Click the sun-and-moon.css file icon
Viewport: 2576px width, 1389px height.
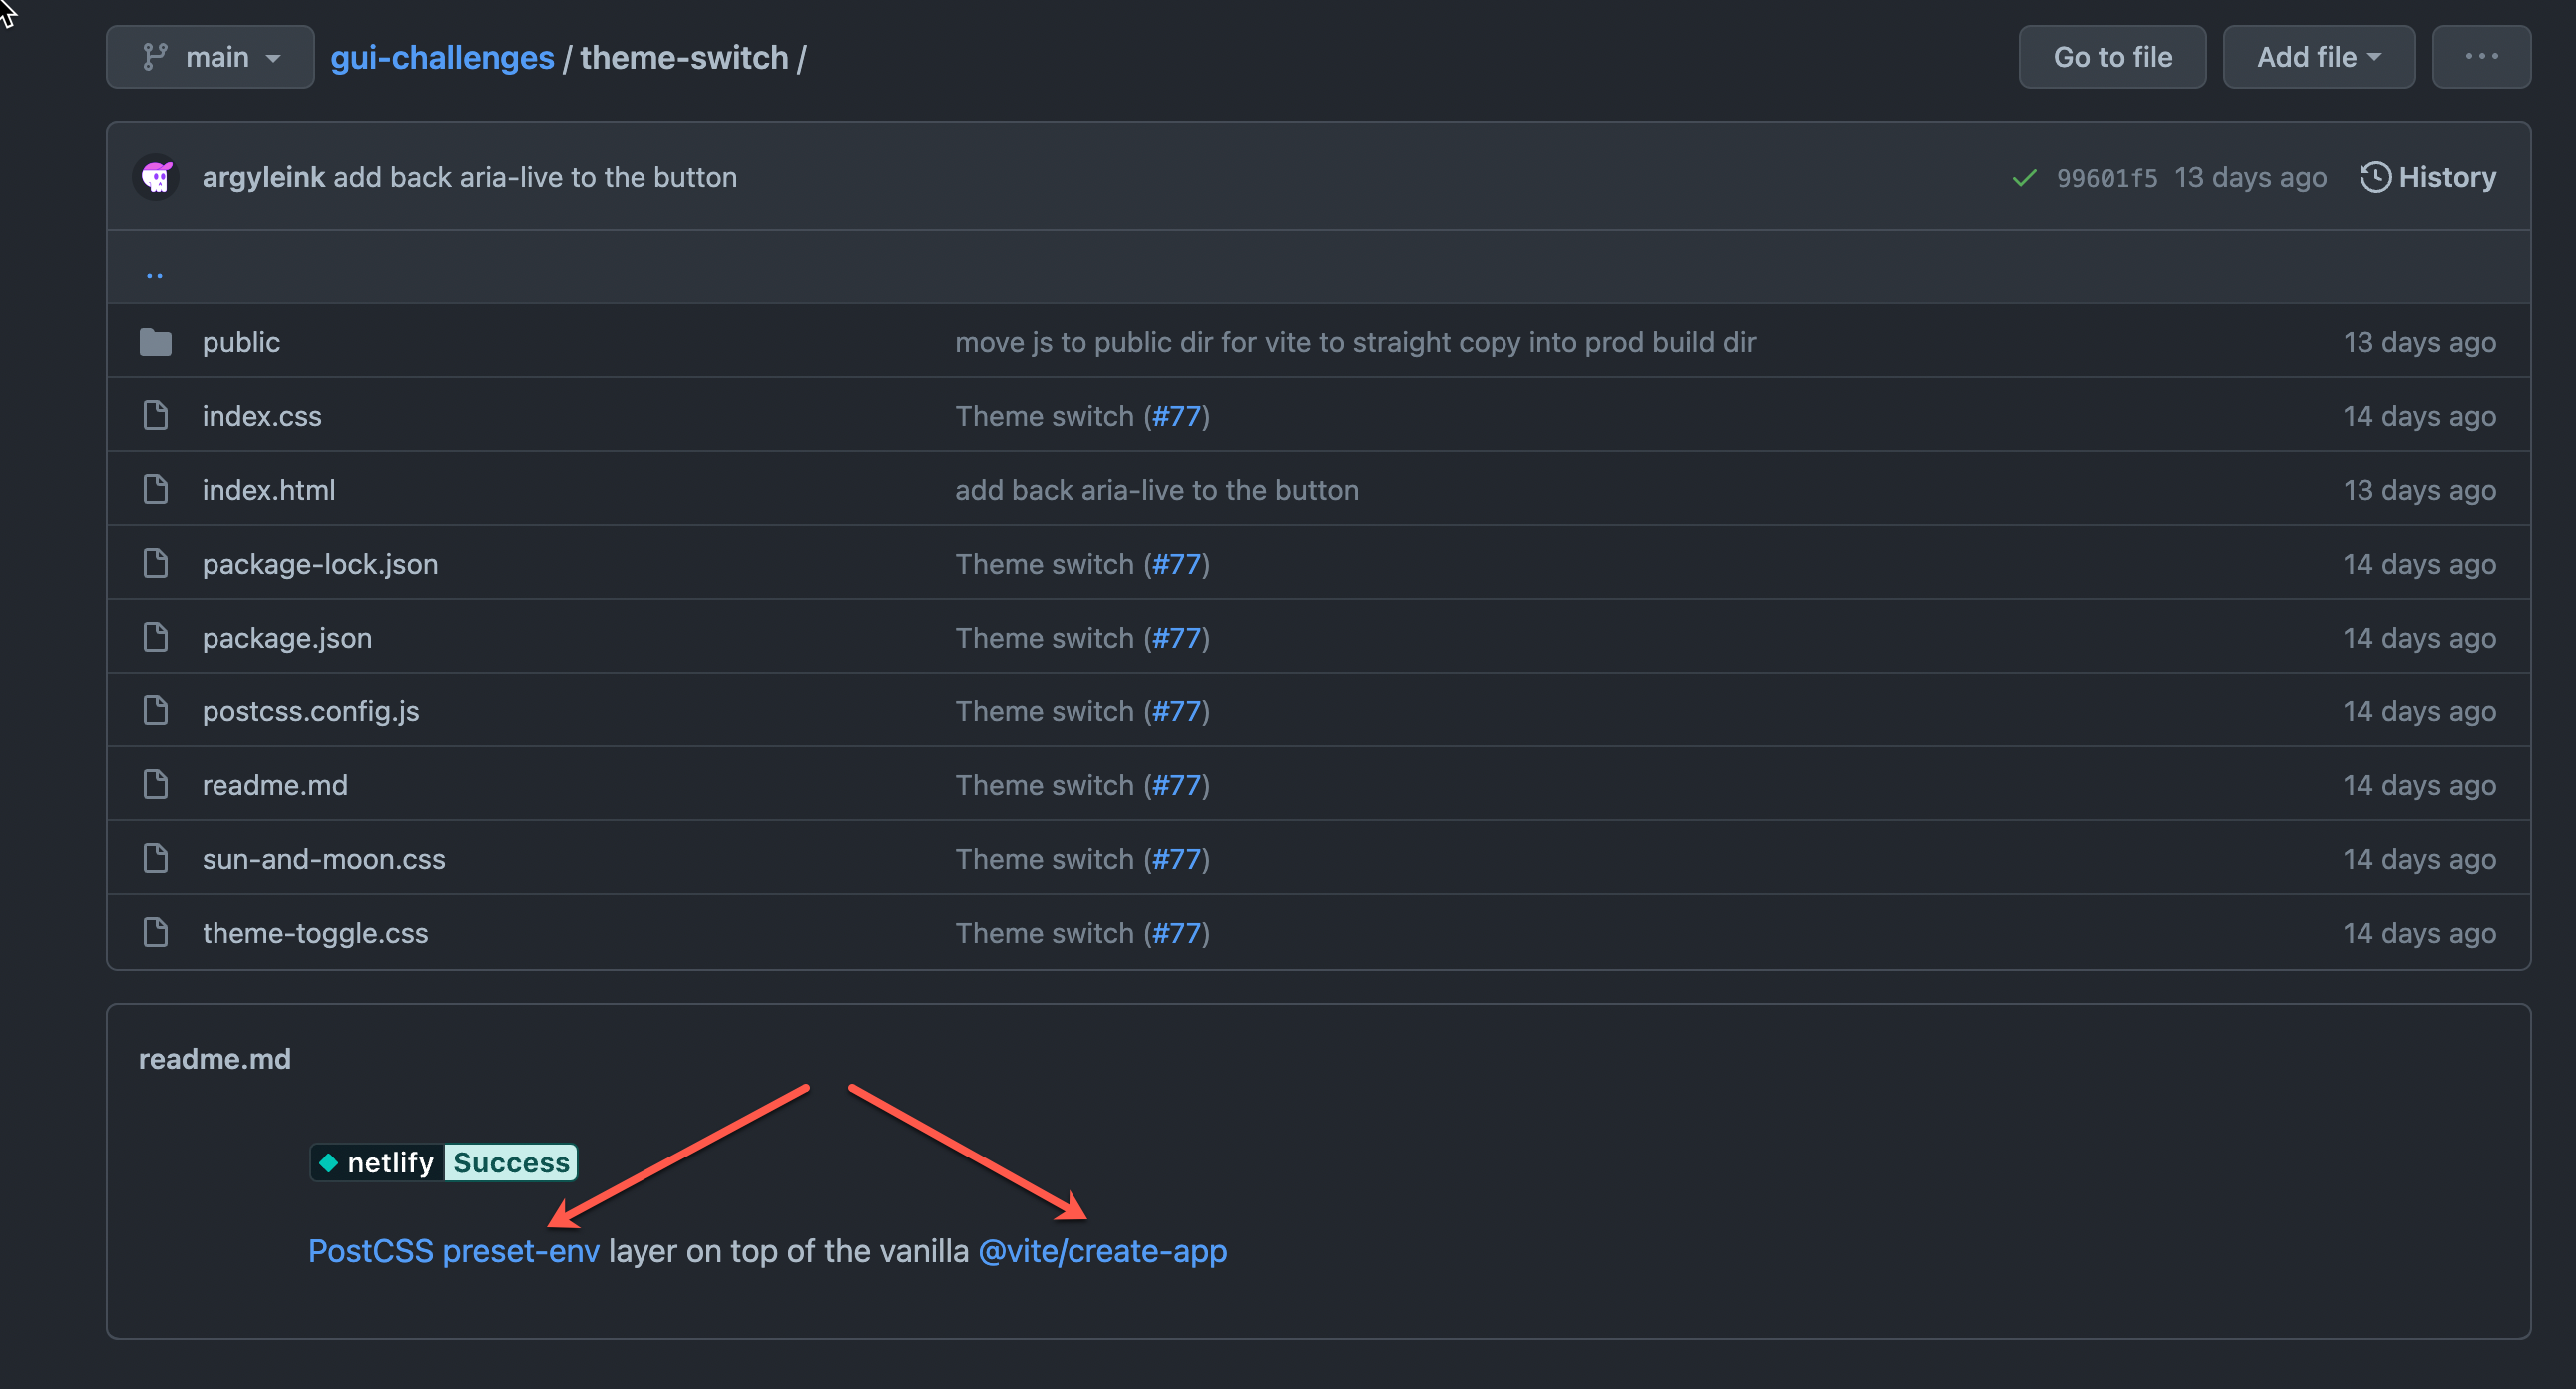tap(155, 858)
